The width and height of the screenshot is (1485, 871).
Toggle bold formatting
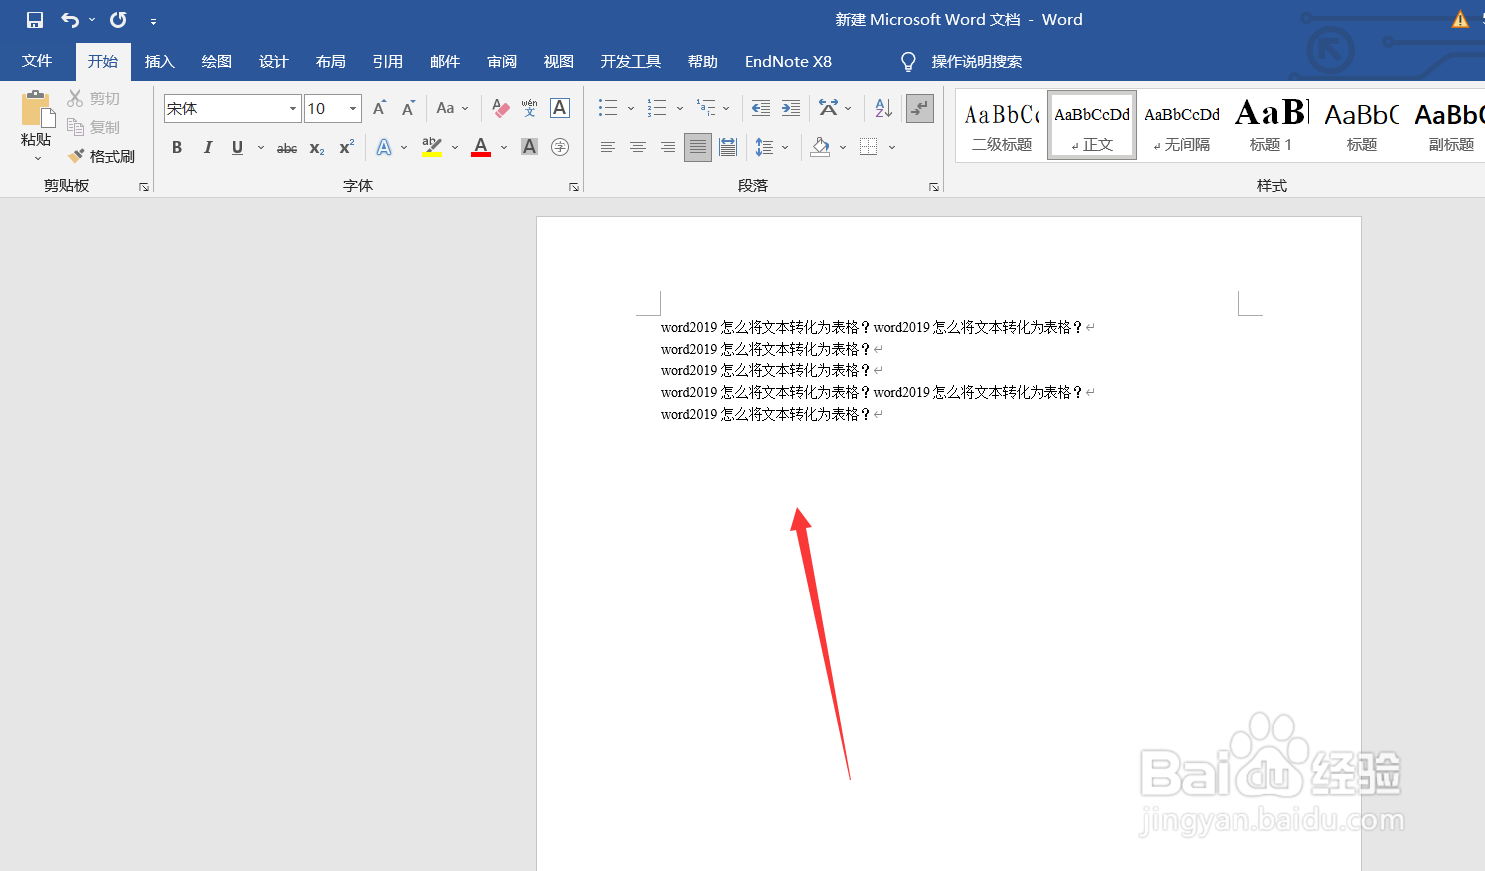(177, 147)
